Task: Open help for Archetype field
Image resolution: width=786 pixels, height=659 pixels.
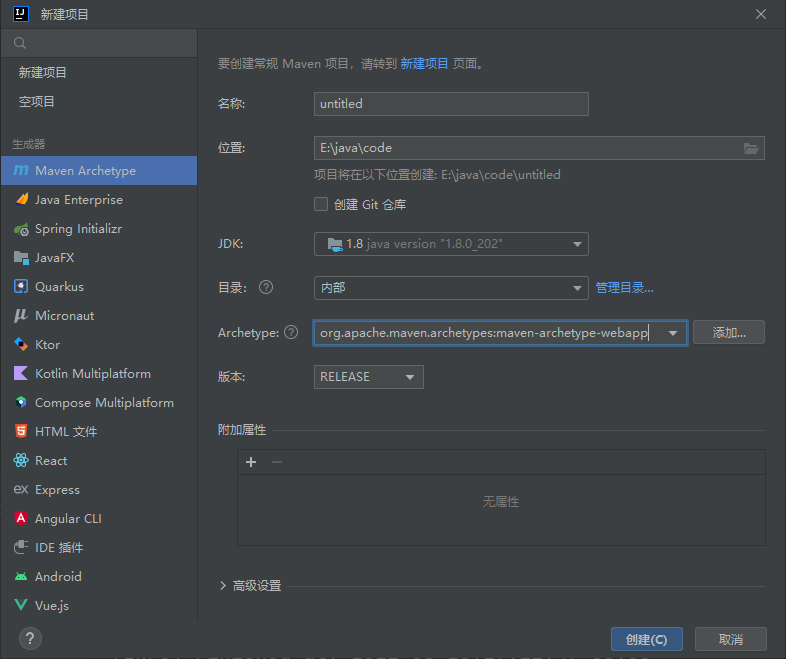Action: [291, 332]
